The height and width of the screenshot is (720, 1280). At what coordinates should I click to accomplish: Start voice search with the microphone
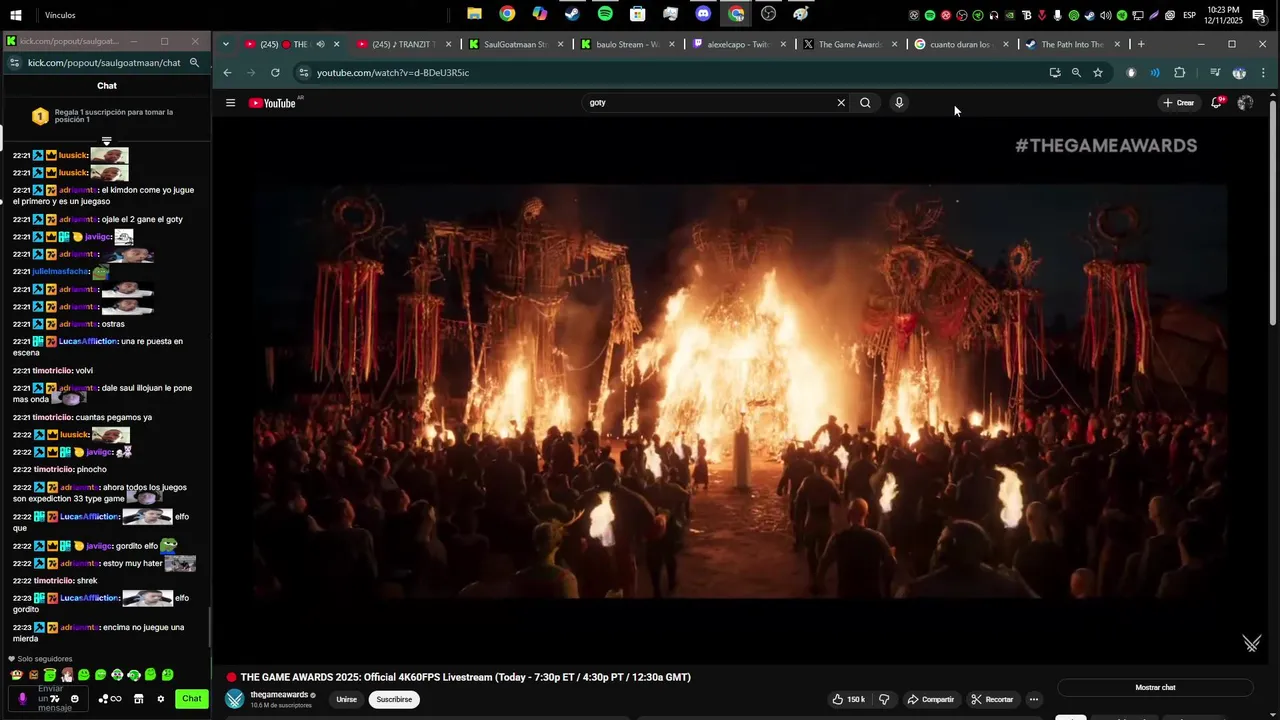(899, 102)
